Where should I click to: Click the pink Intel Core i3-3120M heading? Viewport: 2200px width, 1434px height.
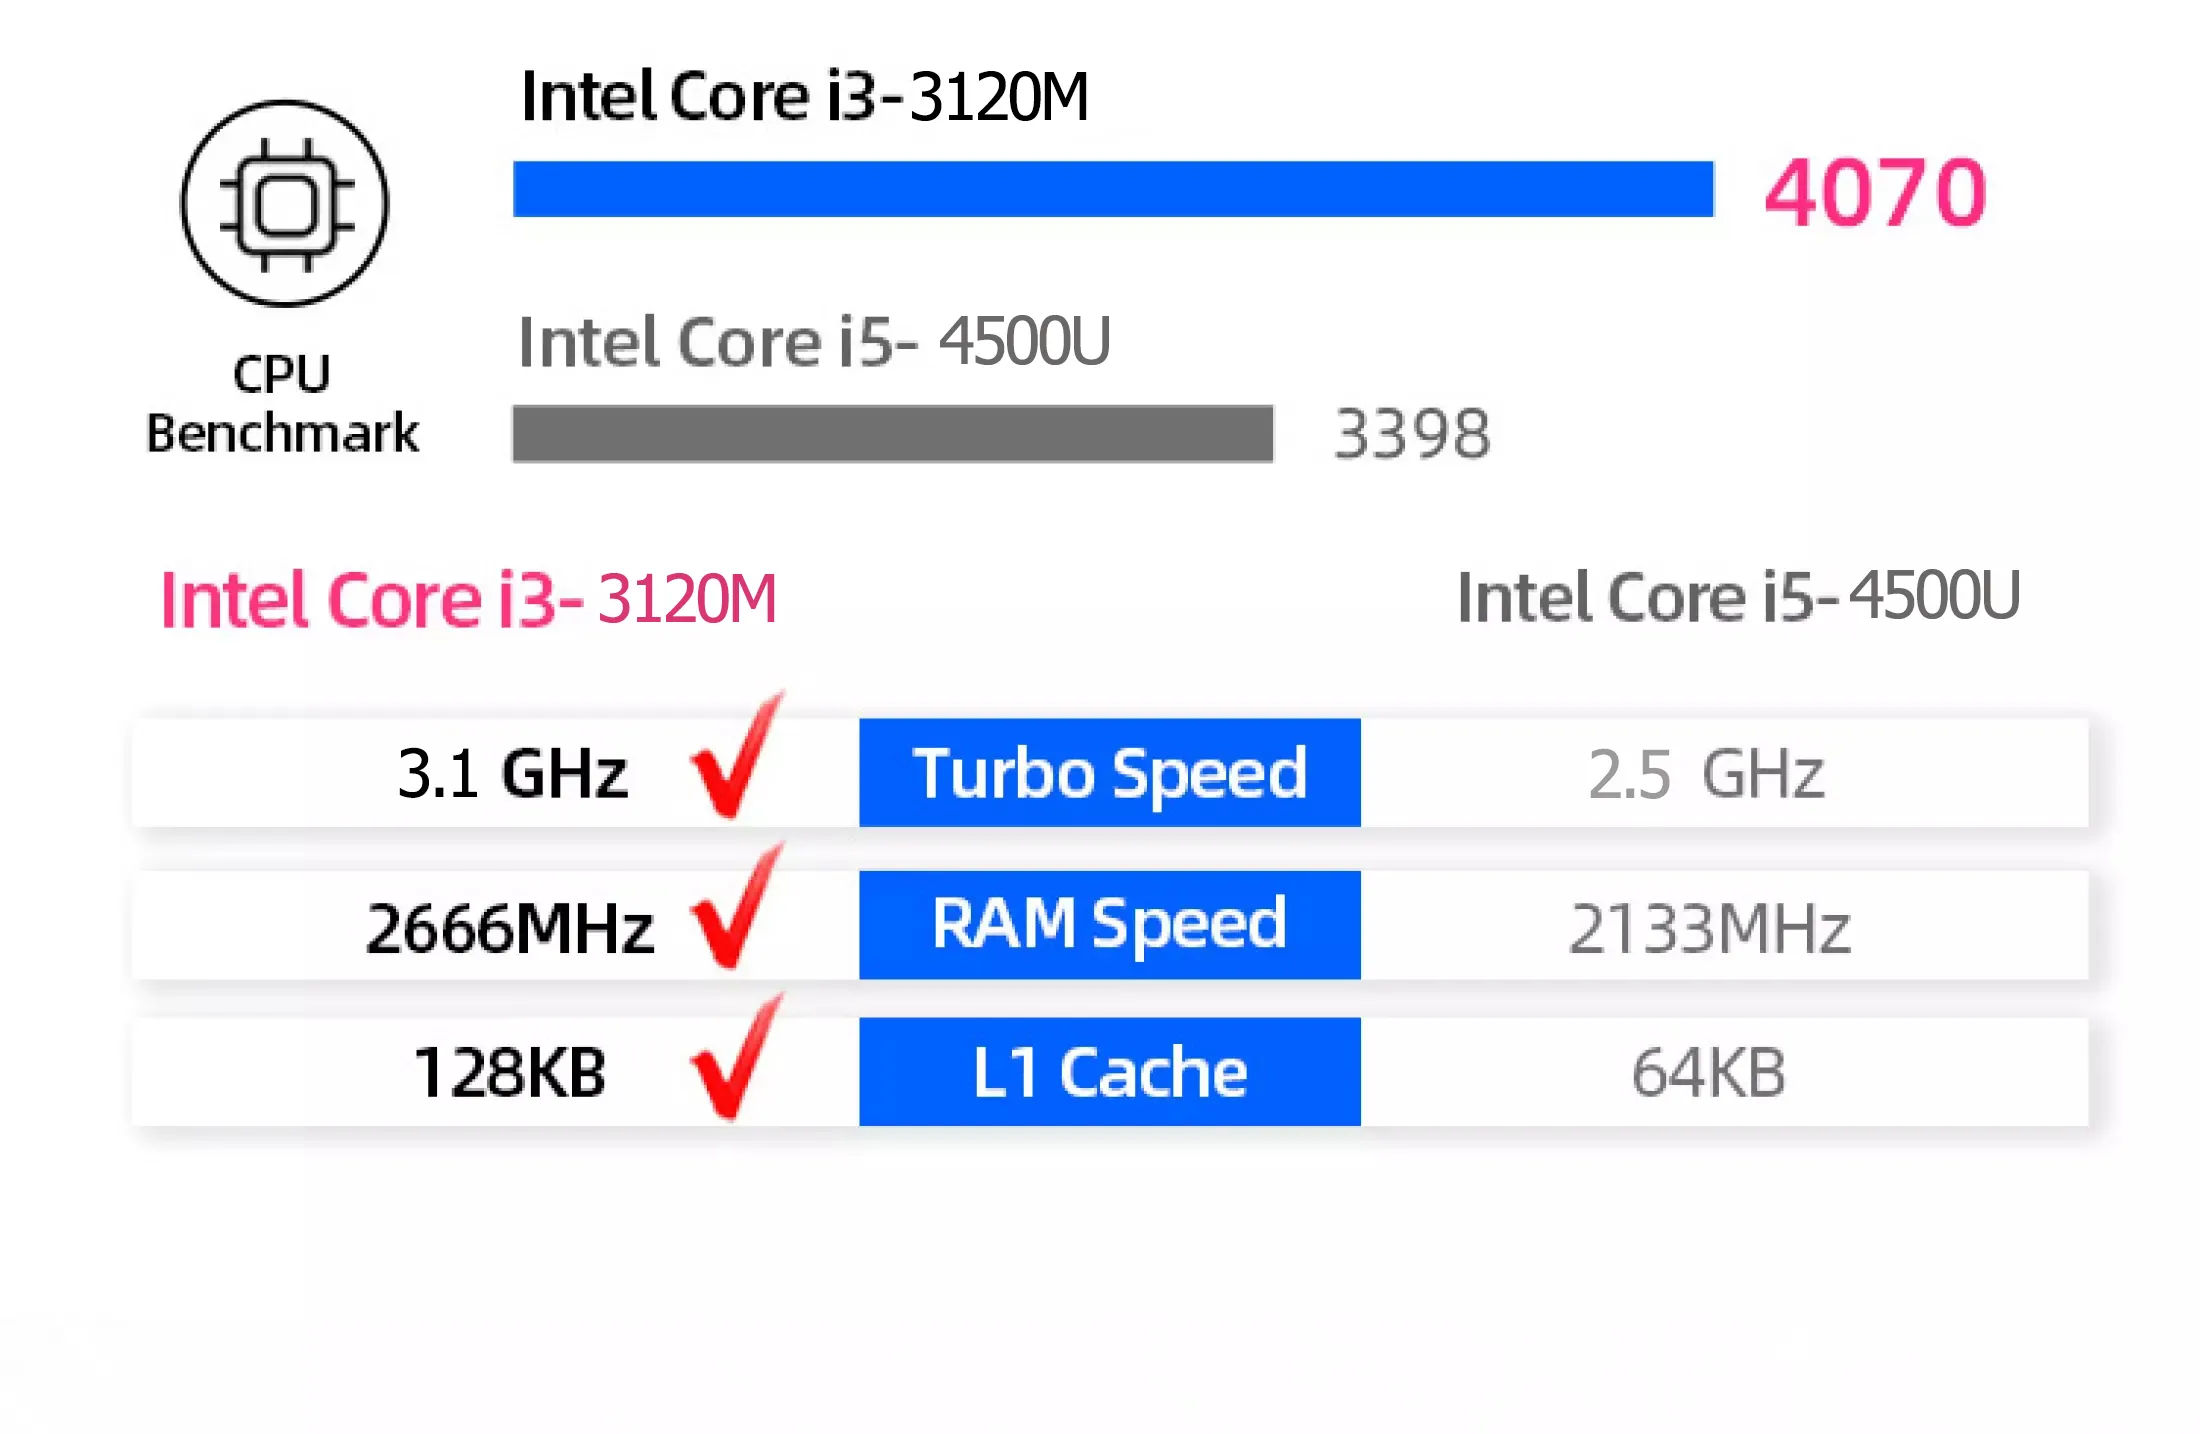pos(469,599)
